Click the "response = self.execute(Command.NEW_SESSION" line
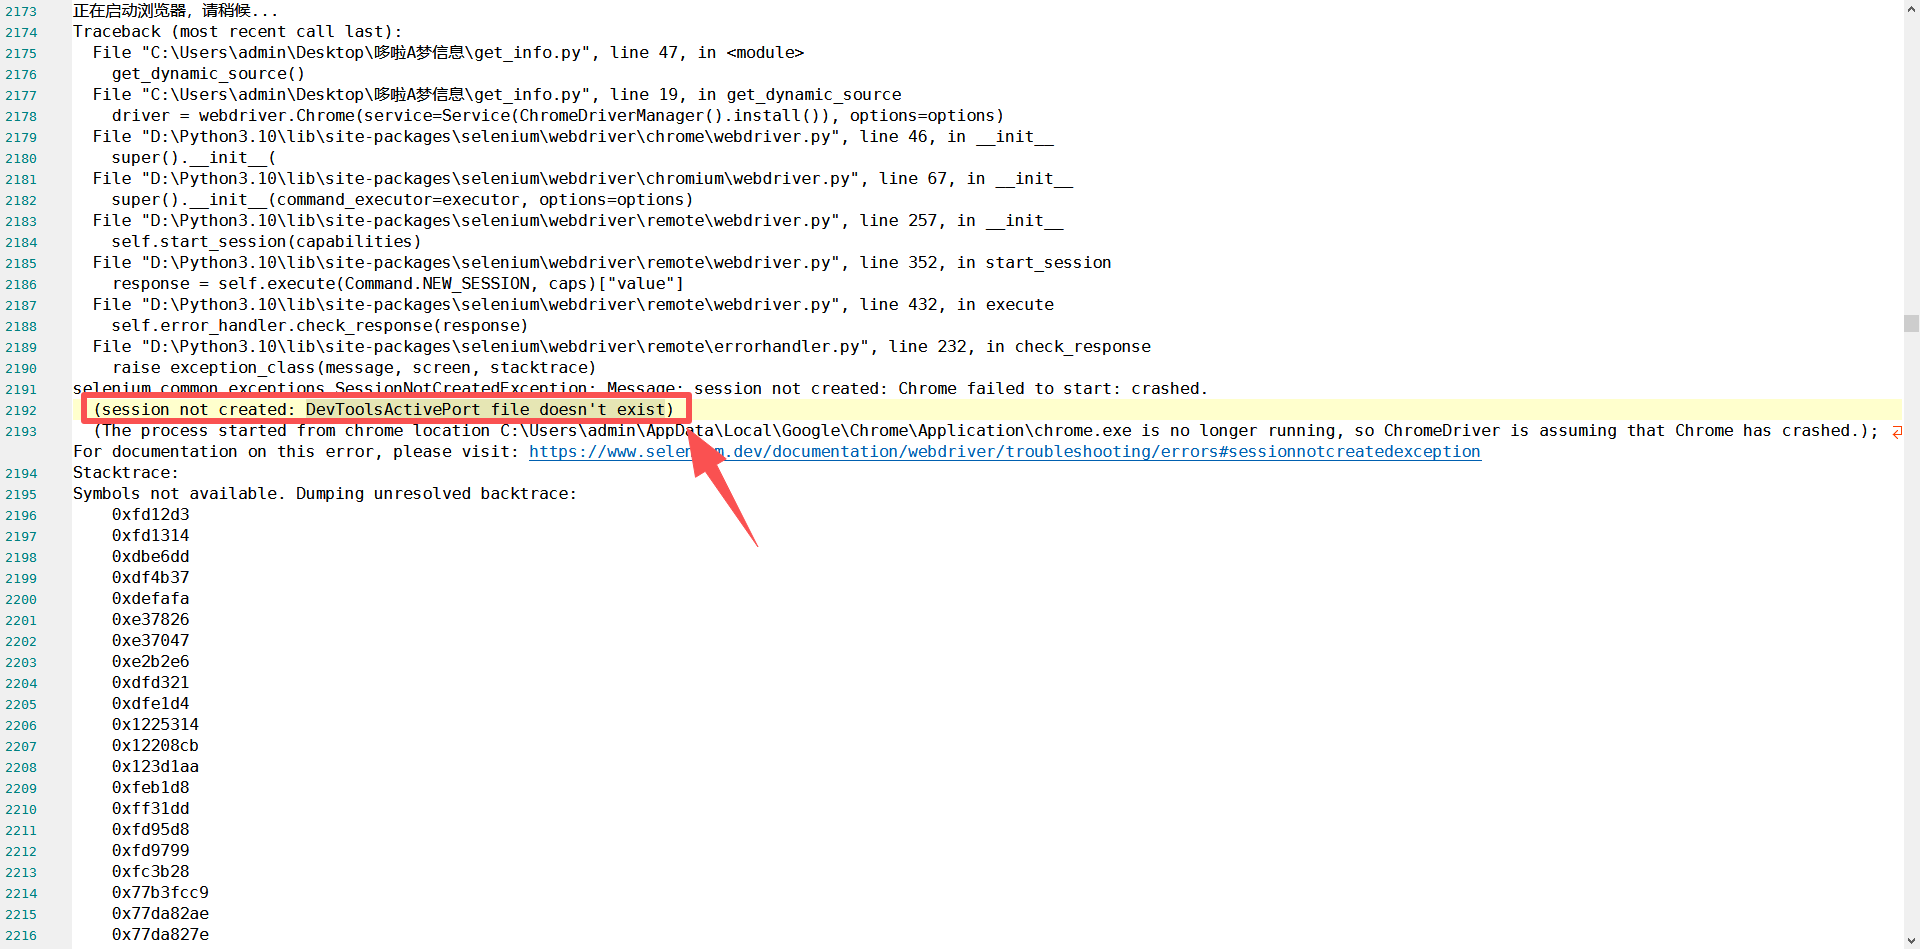 398,284
